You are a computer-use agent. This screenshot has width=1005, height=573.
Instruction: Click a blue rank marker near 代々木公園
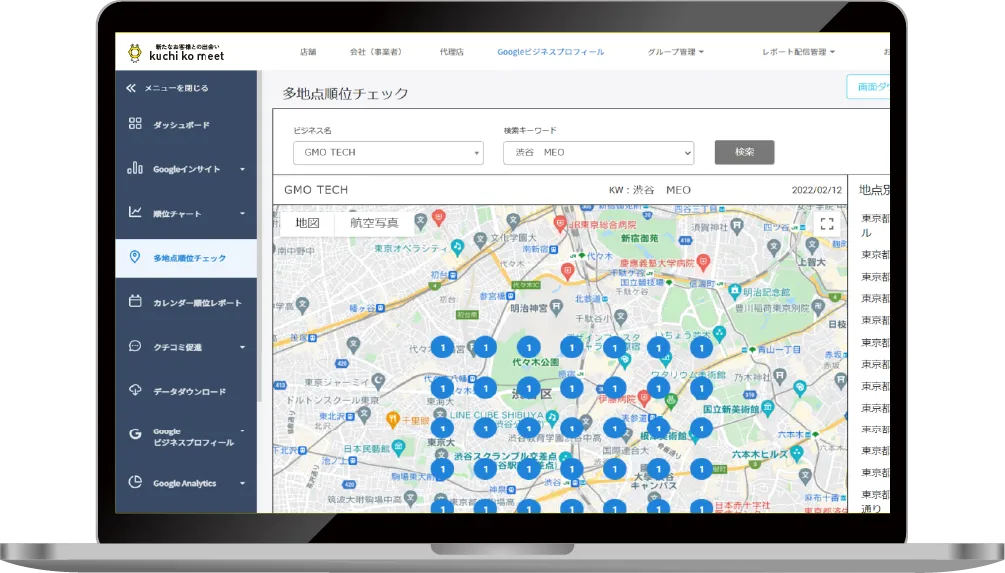click(528, 347)
